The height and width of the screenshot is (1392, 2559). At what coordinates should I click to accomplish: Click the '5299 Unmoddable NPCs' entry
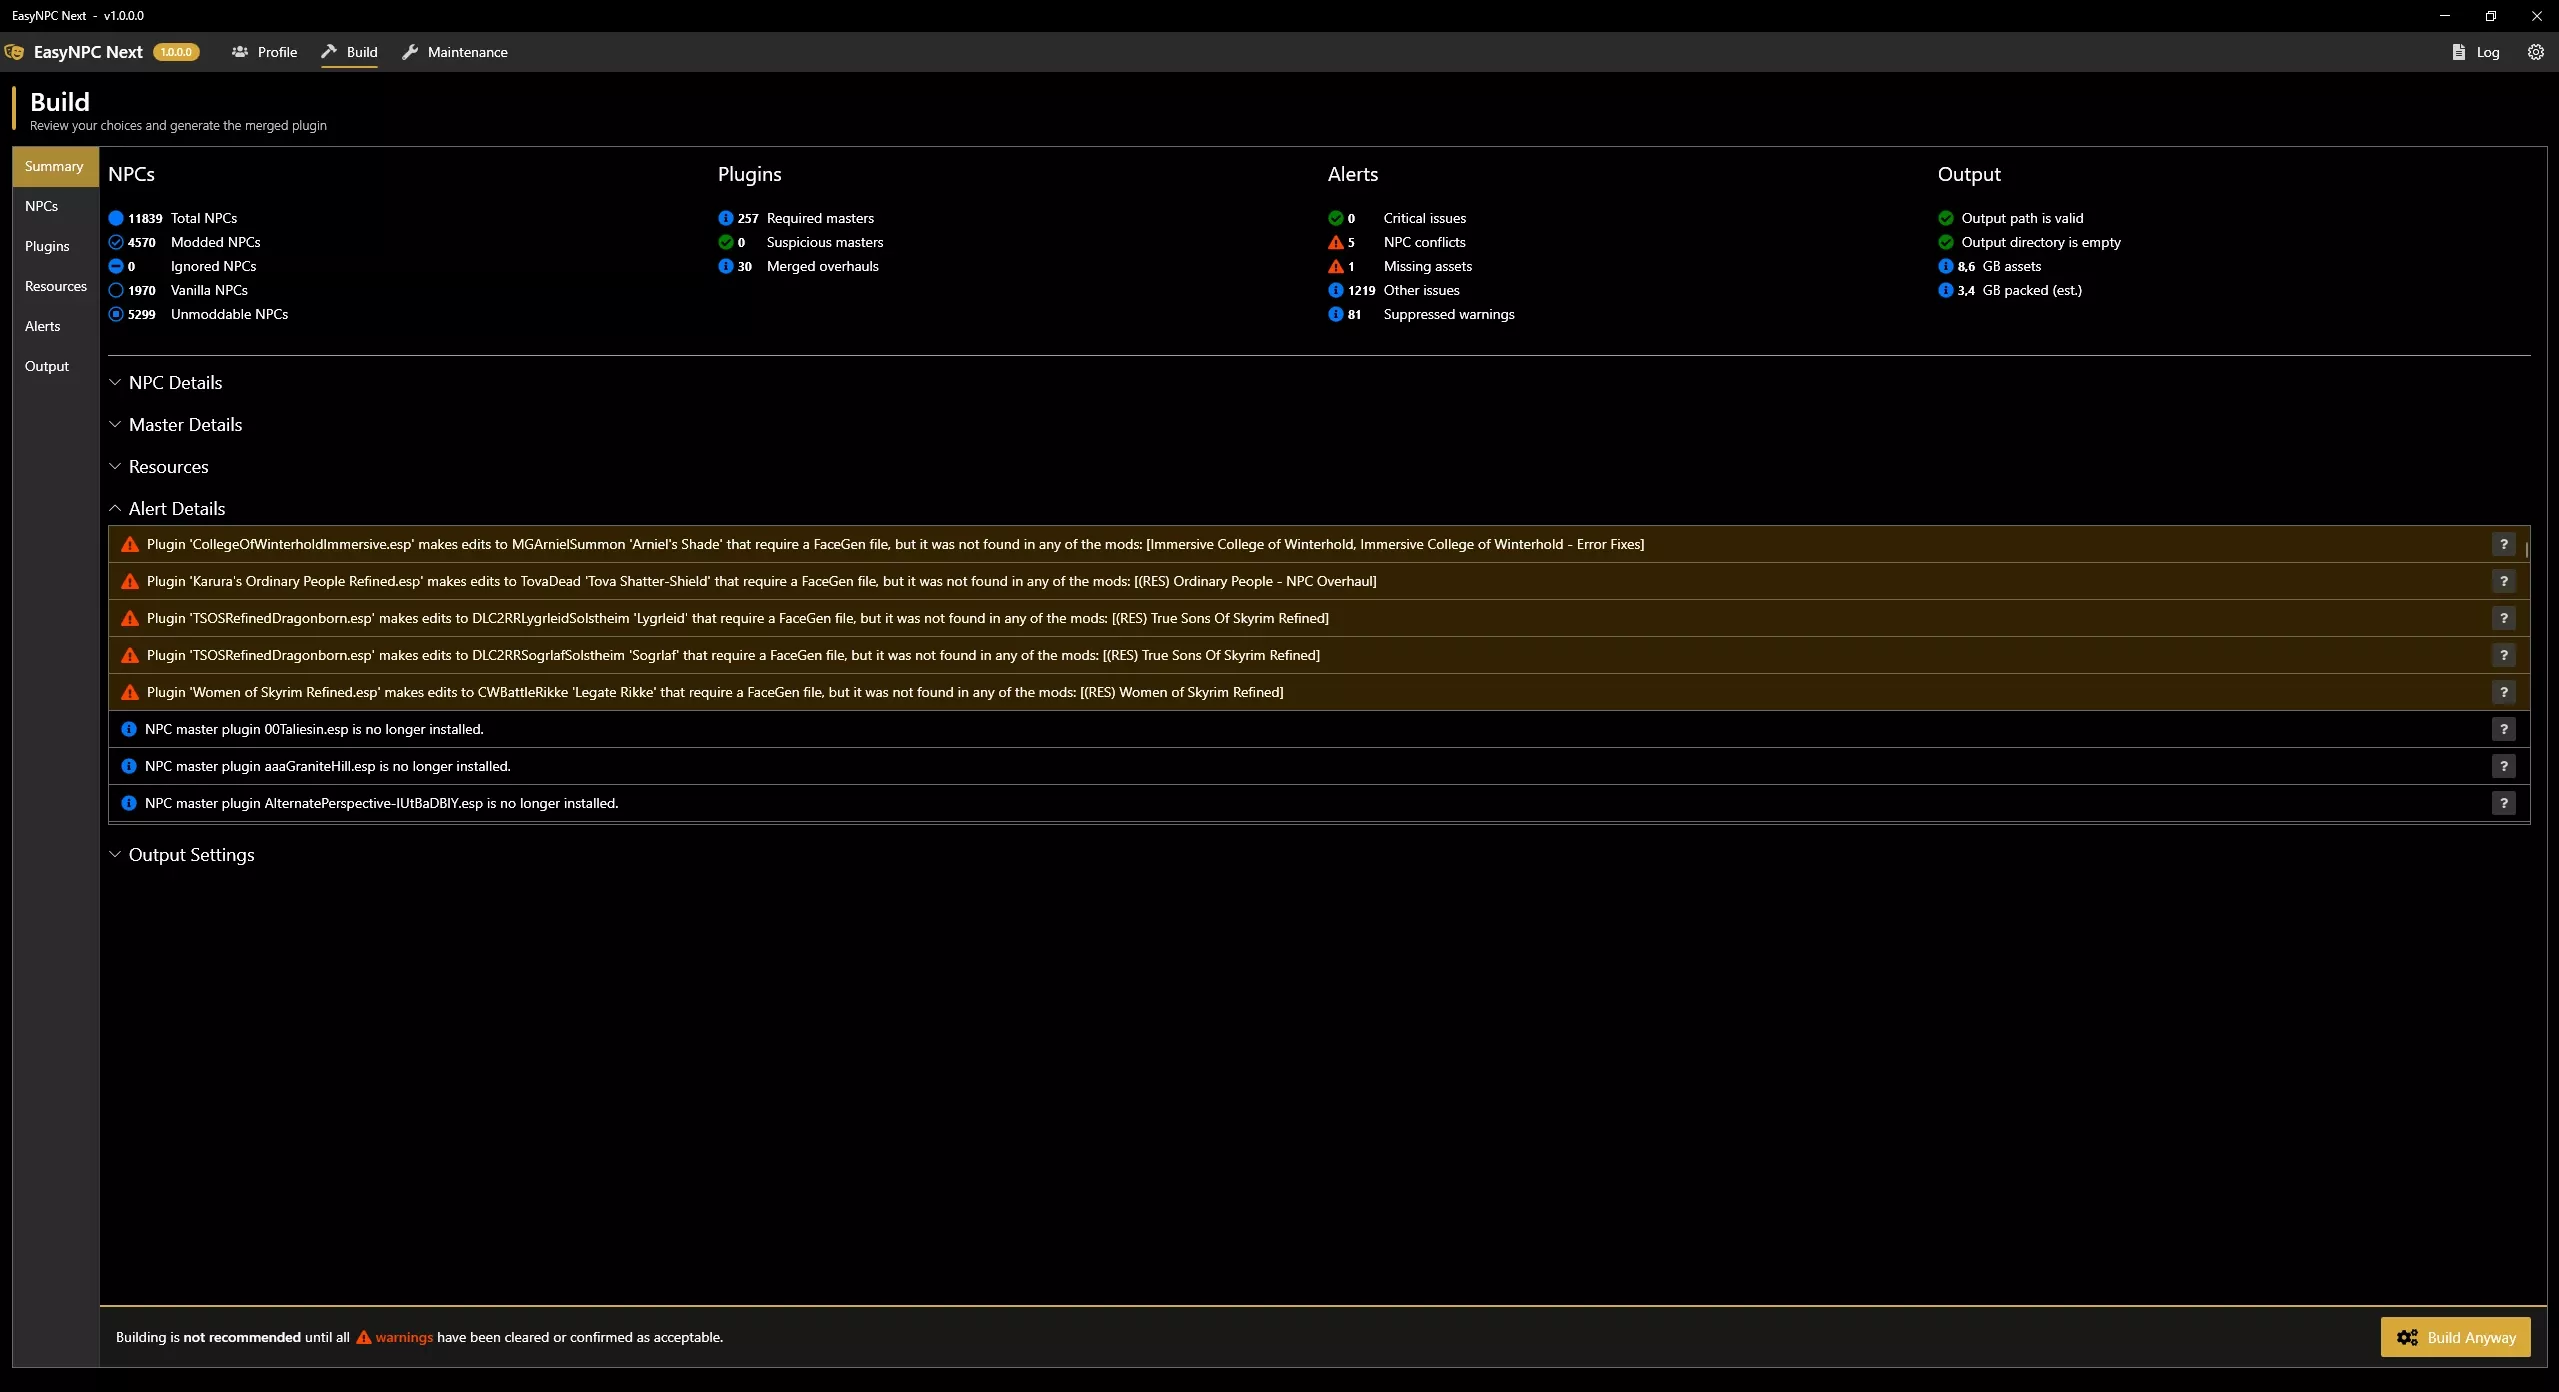[x=198, y=314]
